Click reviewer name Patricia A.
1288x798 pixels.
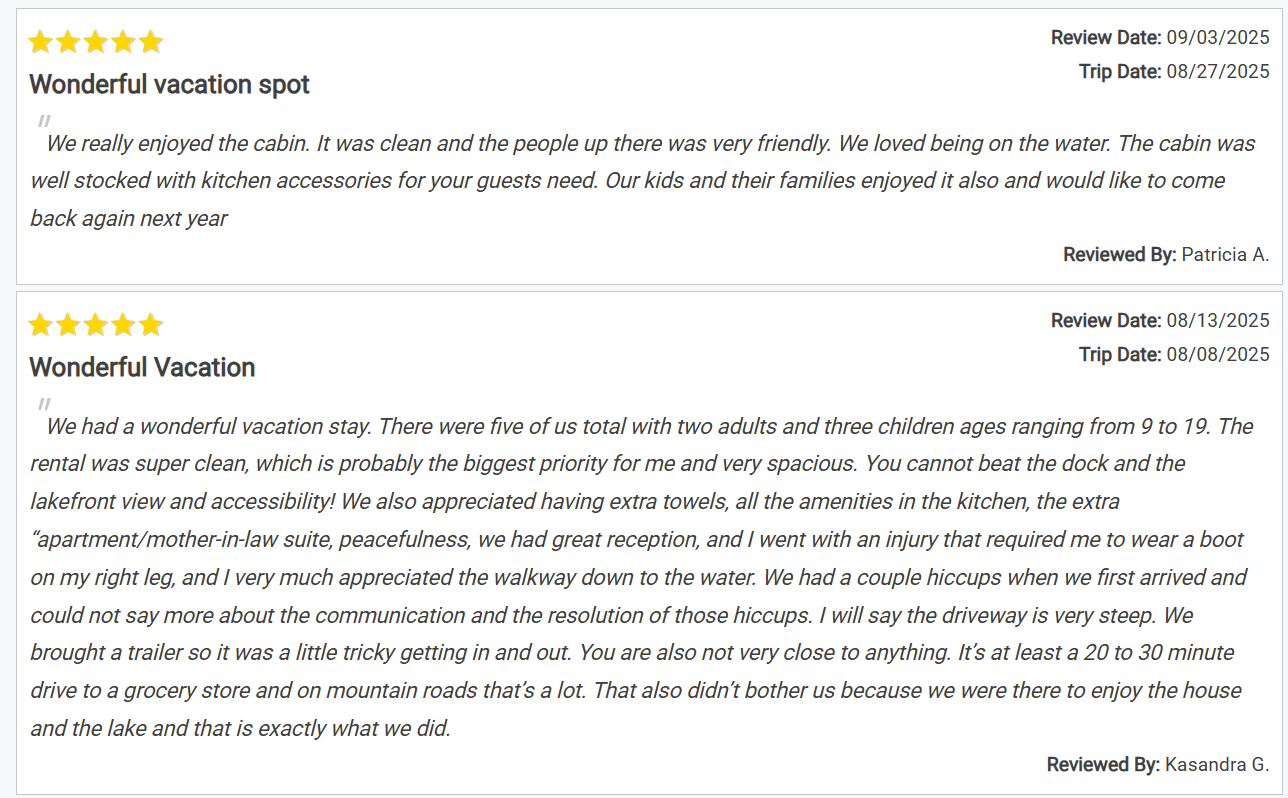[1224, 255]
